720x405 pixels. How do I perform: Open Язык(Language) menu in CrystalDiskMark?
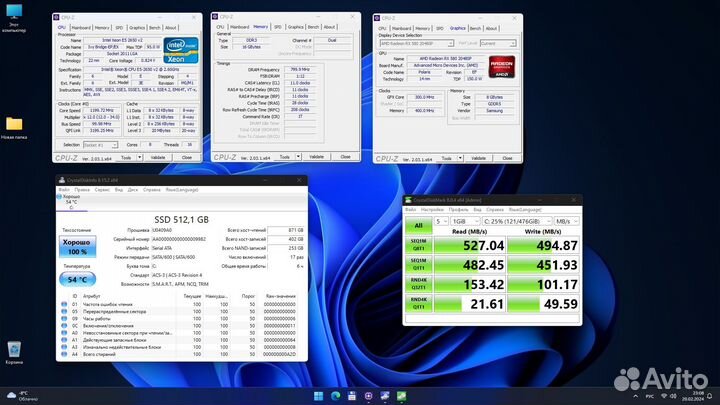coord(525,209)
